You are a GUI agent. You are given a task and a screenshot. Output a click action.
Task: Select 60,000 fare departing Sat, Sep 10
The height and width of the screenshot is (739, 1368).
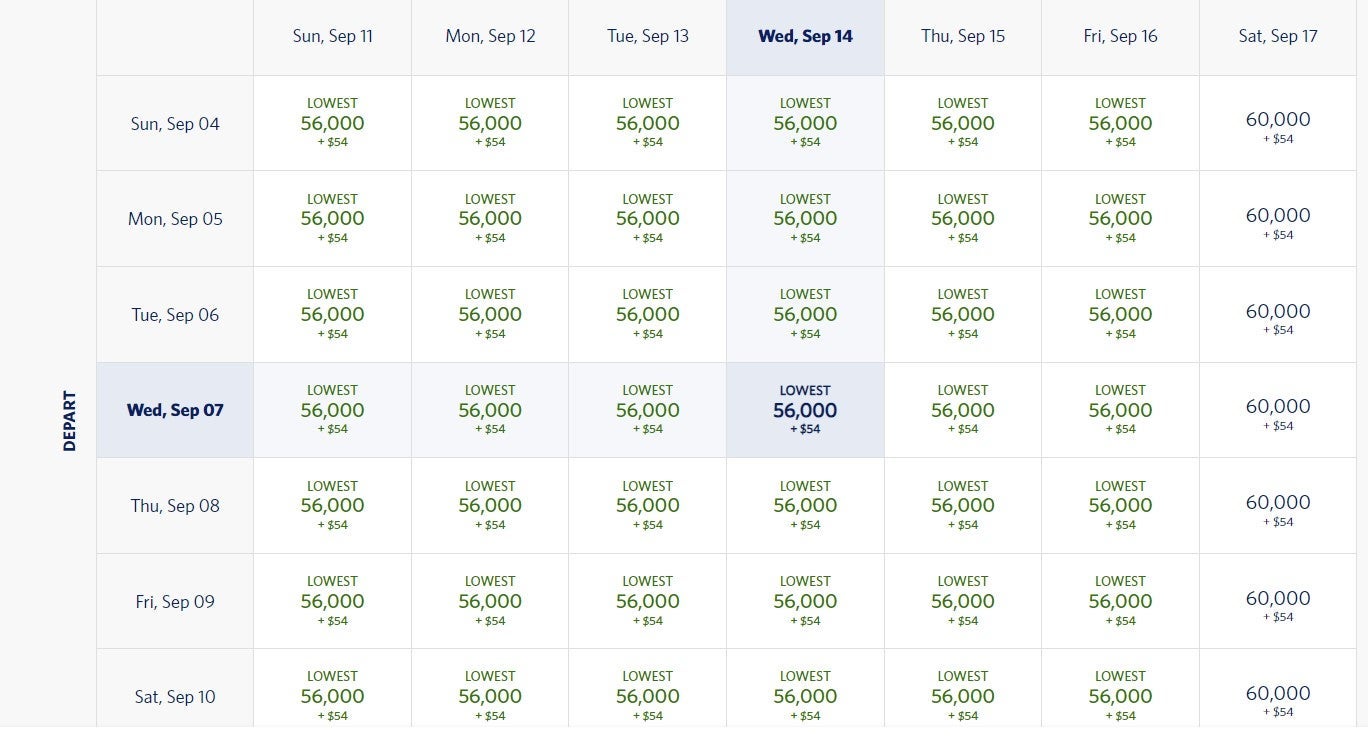tap(1278, 697)
